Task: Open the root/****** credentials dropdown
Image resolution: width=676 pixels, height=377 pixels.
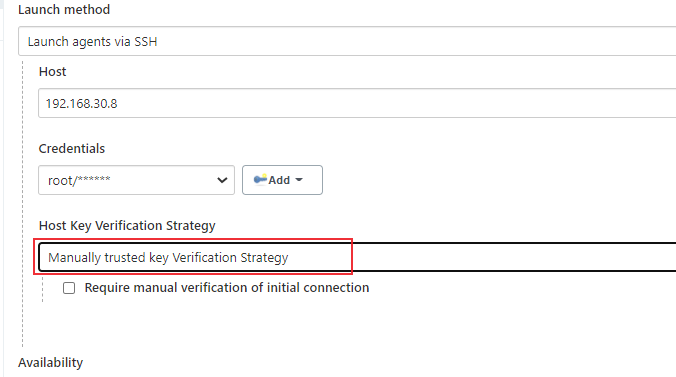Action: 136,180
